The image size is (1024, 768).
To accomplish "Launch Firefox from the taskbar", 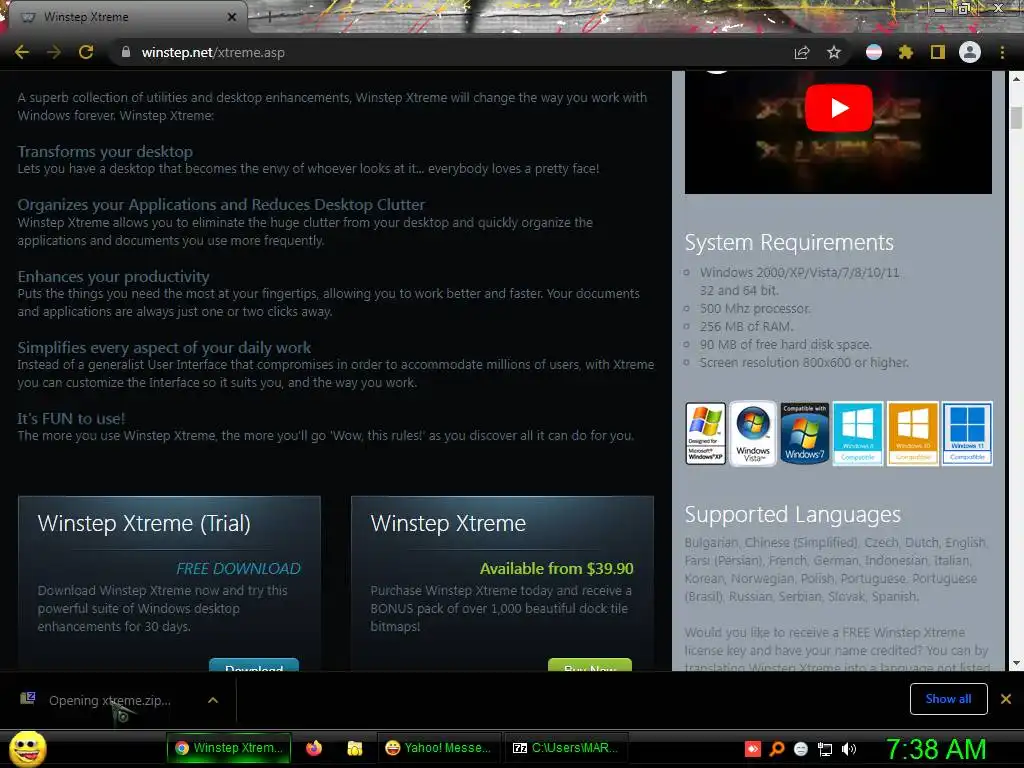I will [x=314, y=748].
